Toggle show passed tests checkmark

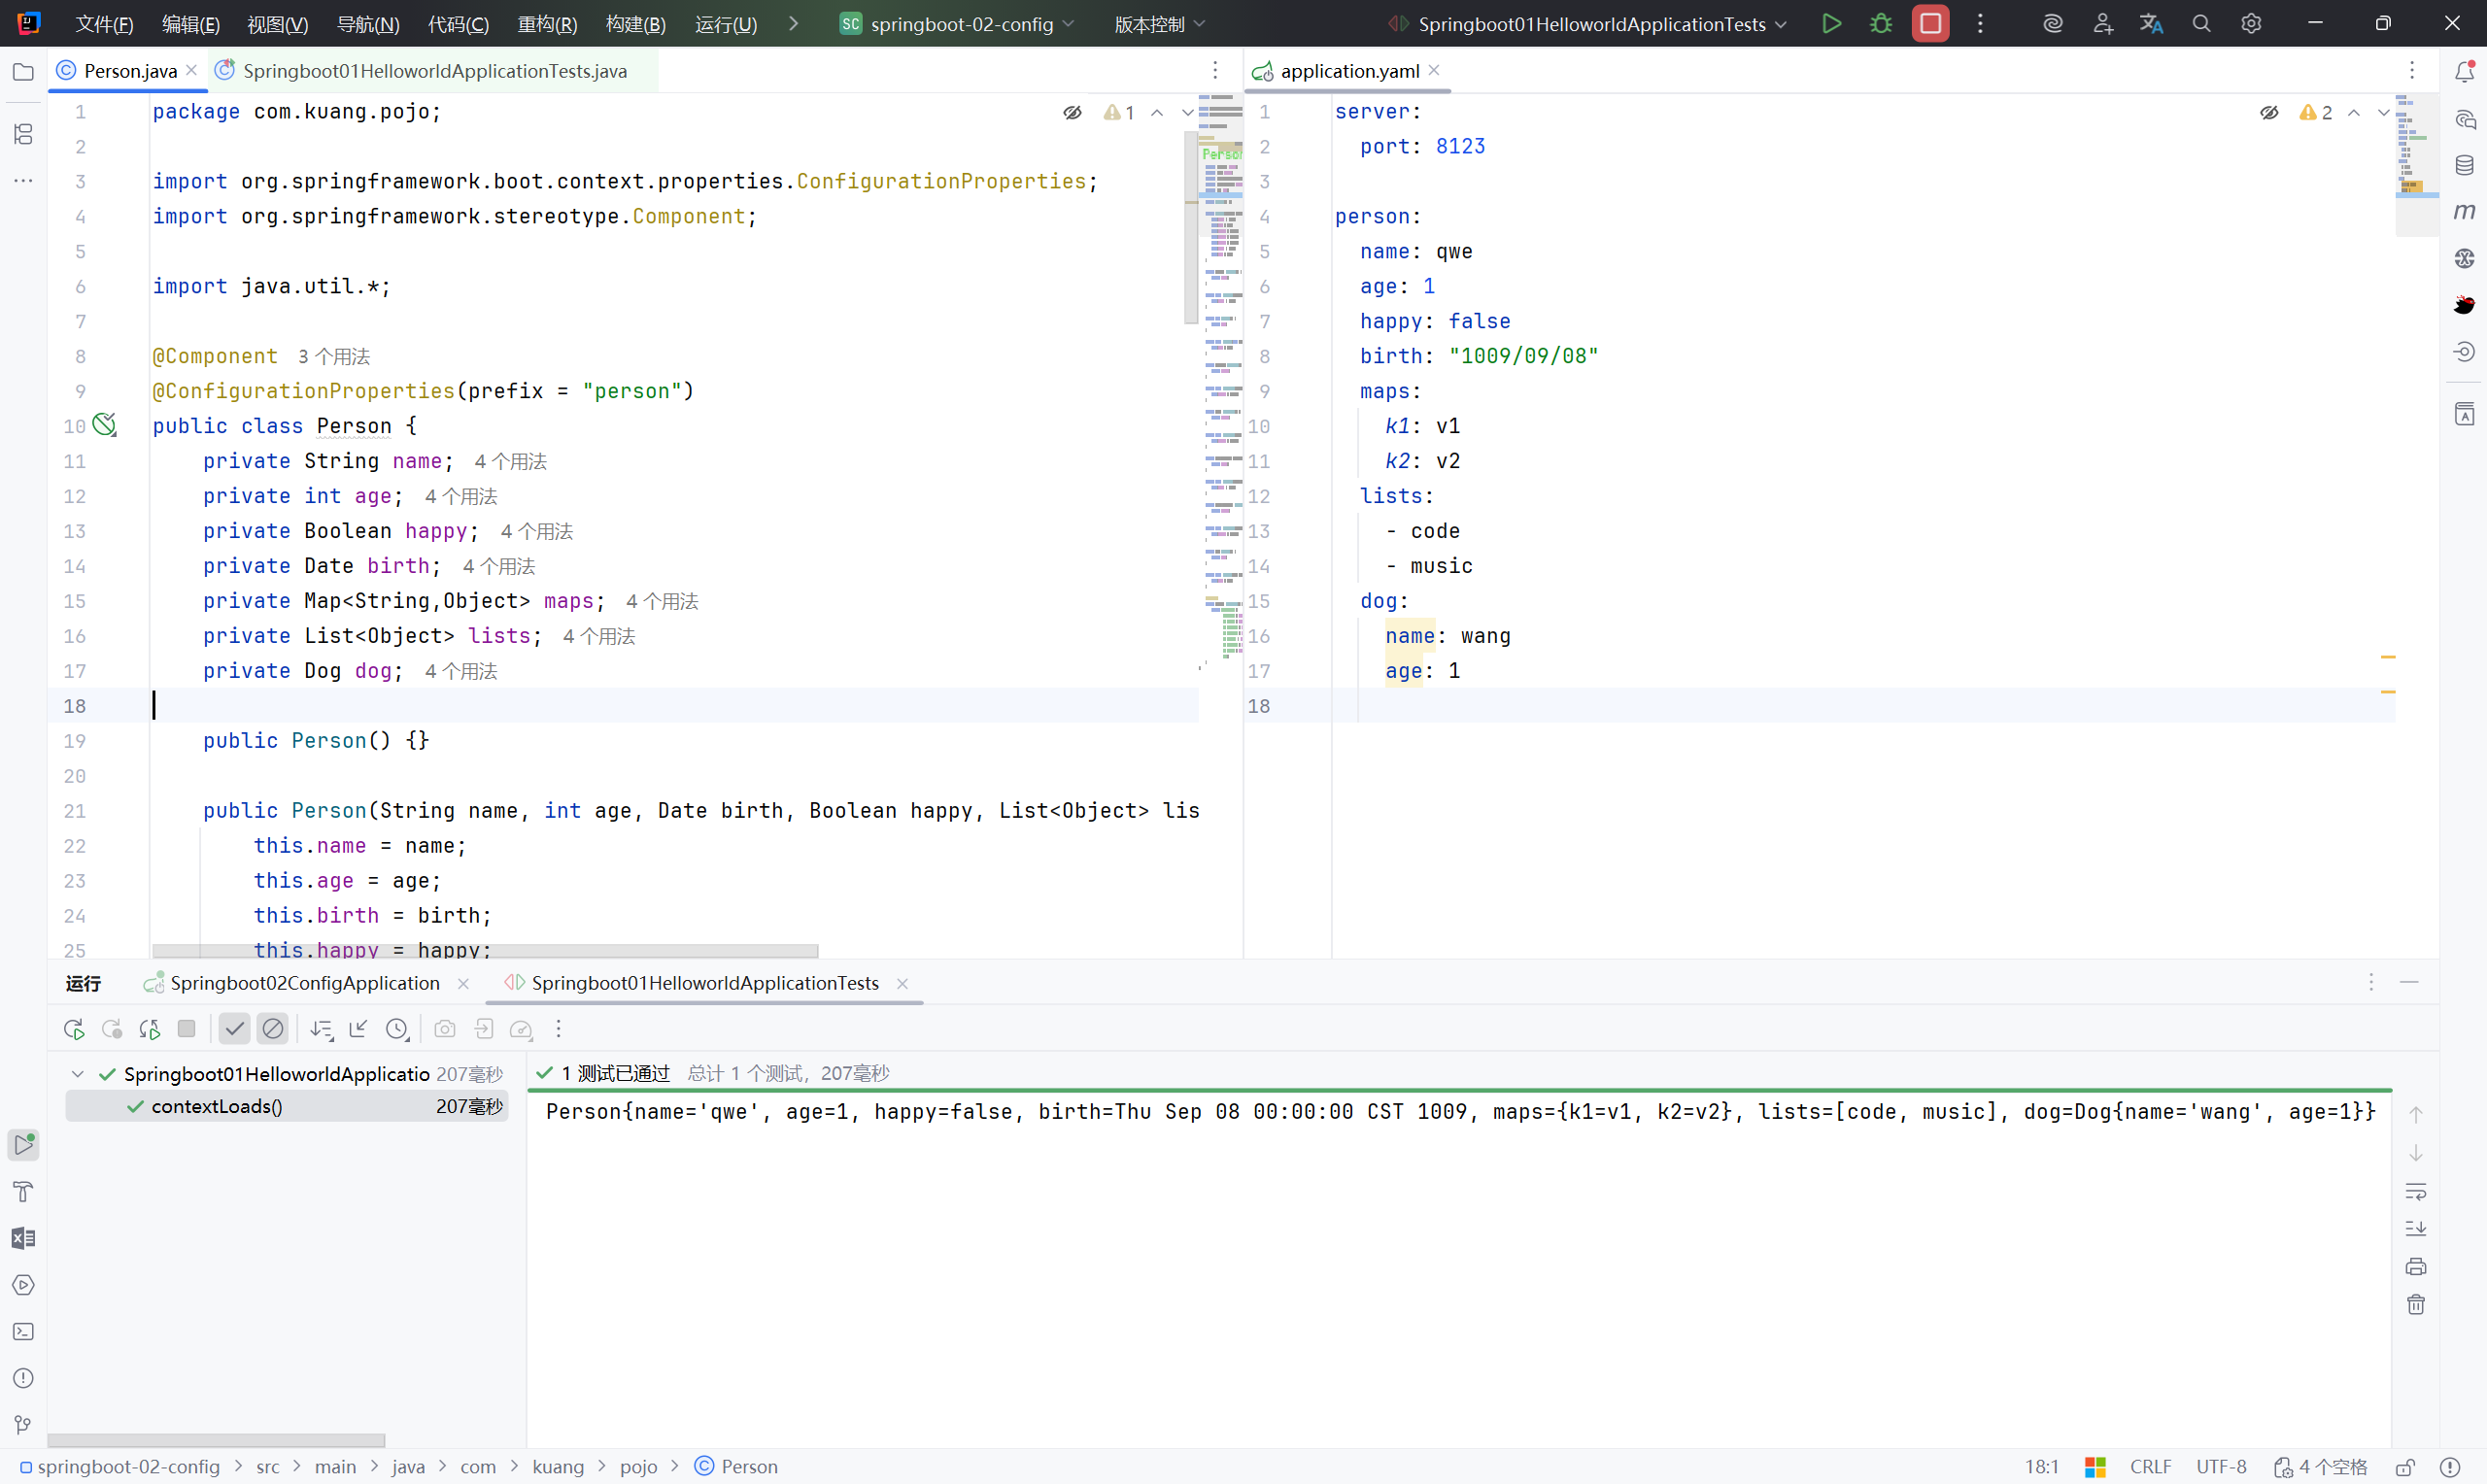[234, 1029]
